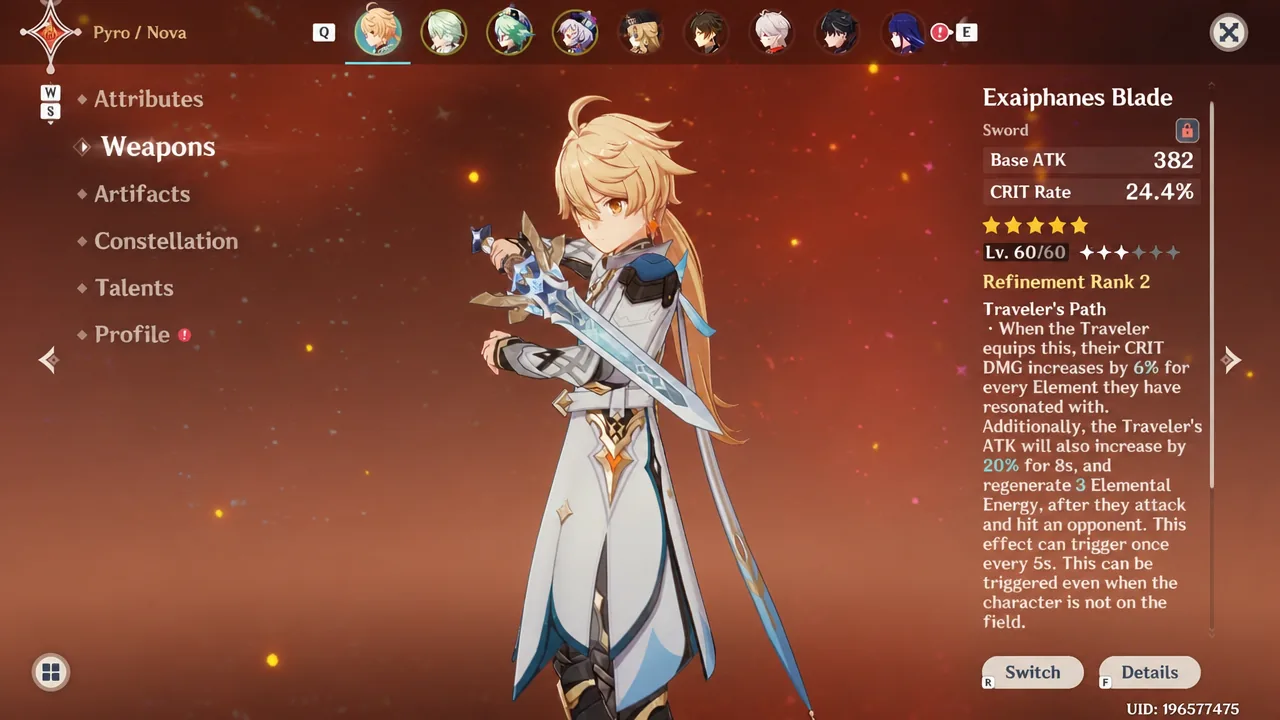Click the five-star rarity indicator
Screen dimensions: 1280x720
click(1035, 225)
